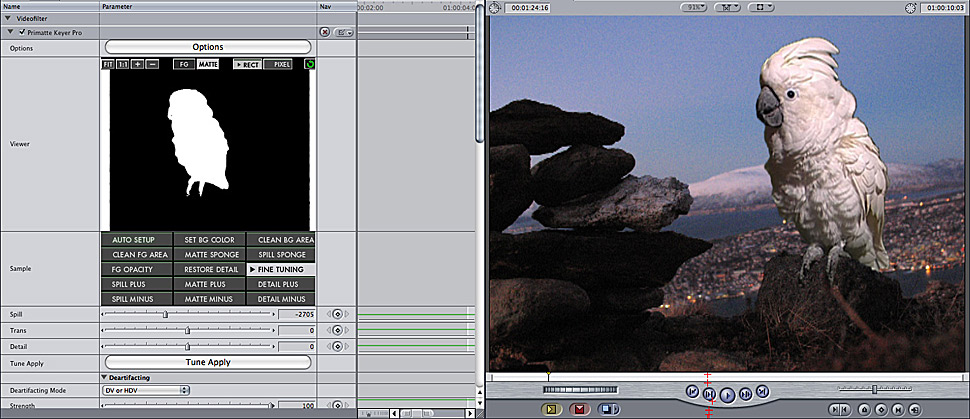This screenshot has width=970, height=419.
Task: Click the plus zoom-in icon in viewer
Action: pyautogui.click(x=137, y=64)
